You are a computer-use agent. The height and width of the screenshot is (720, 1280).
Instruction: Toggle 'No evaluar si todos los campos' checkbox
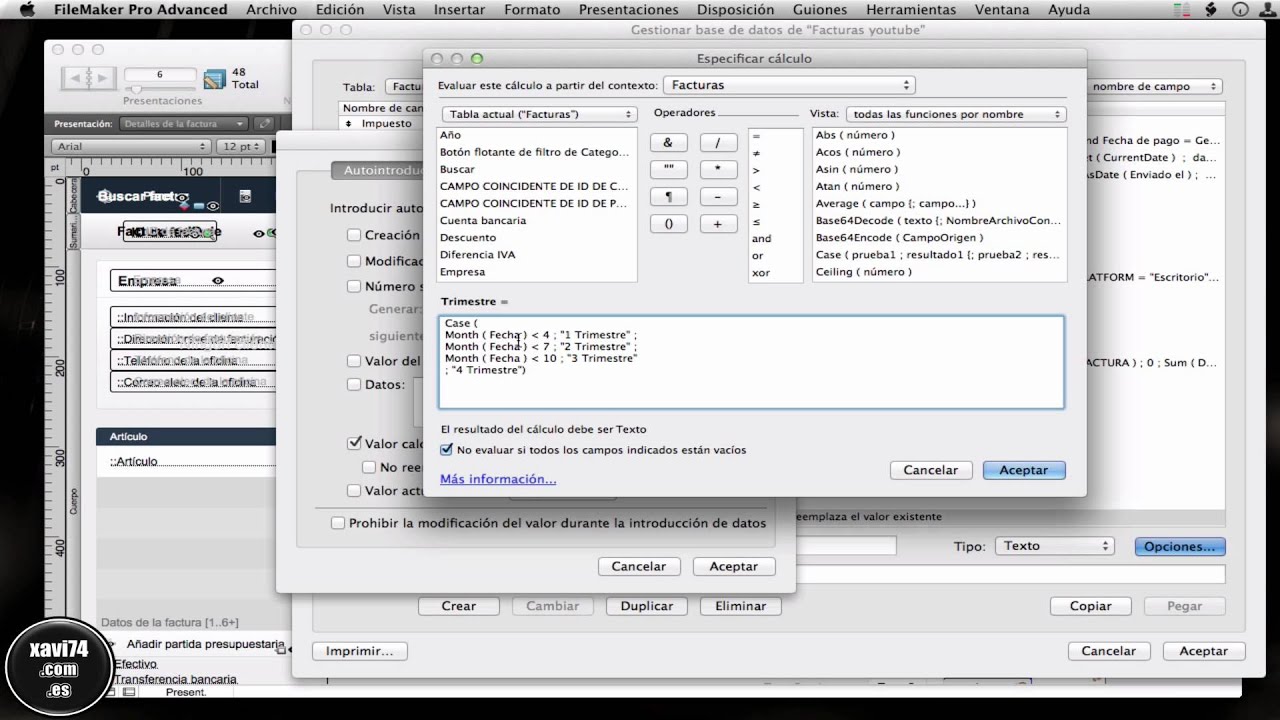pos(447,450)
